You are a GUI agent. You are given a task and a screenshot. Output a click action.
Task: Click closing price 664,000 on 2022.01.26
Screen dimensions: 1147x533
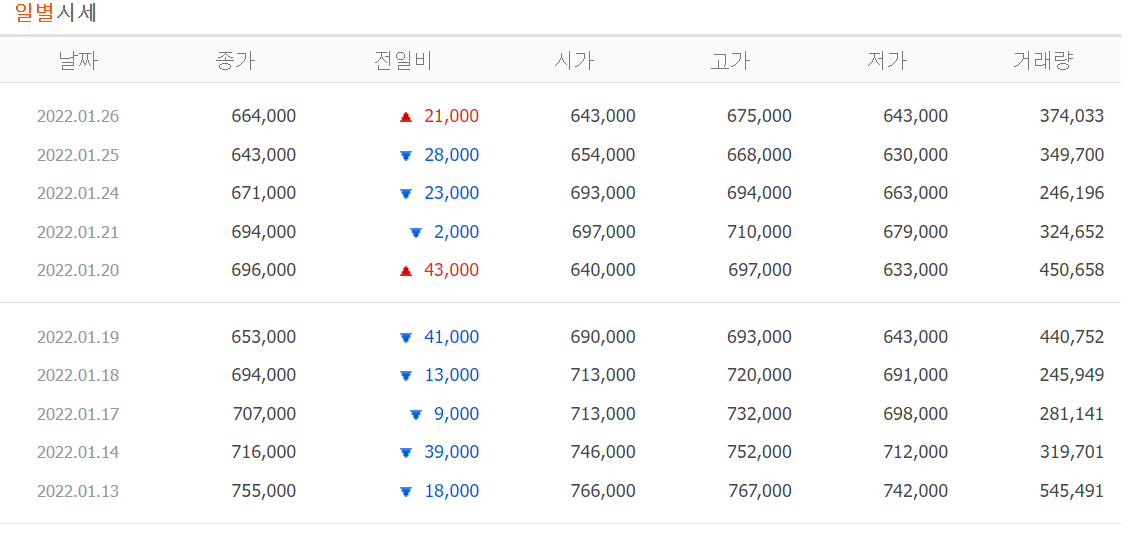pos(263,116)
